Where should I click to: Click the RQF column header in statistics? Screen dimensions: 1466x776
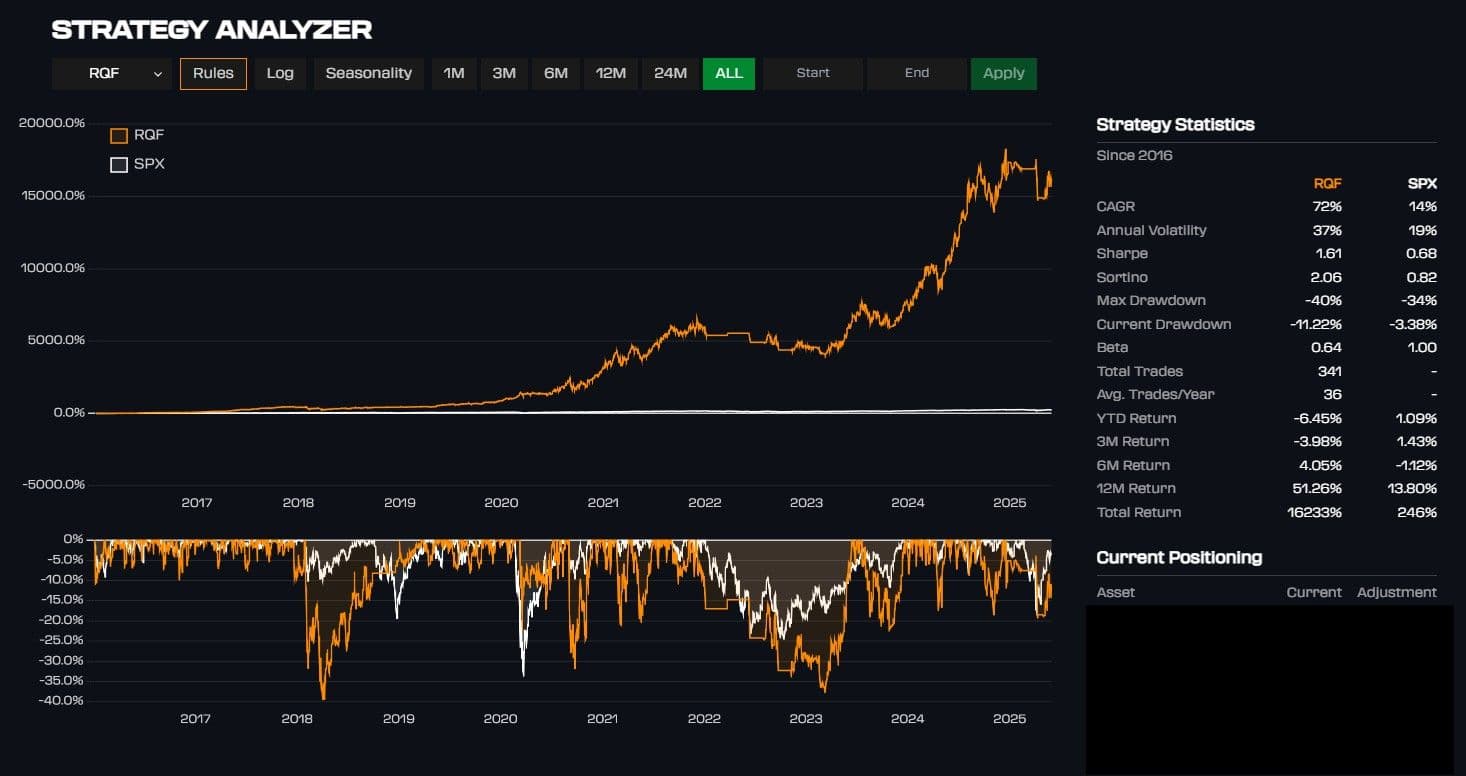point(1327,183)
